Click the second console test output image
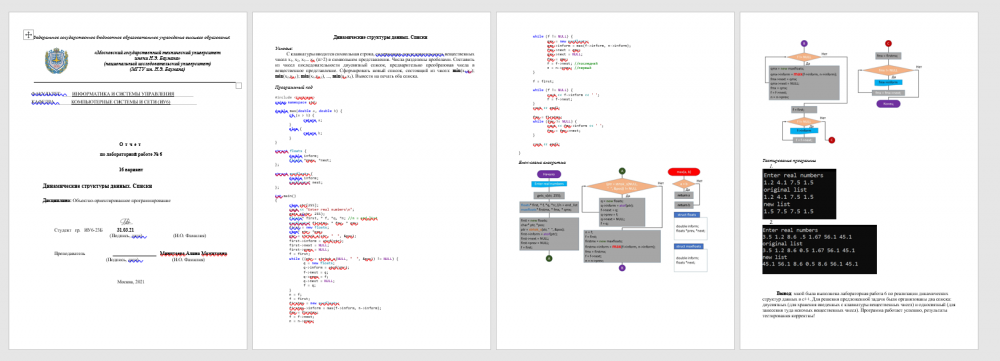This screenshot has width=1000, height=361. pyautogui.click(x=819, y=249)
